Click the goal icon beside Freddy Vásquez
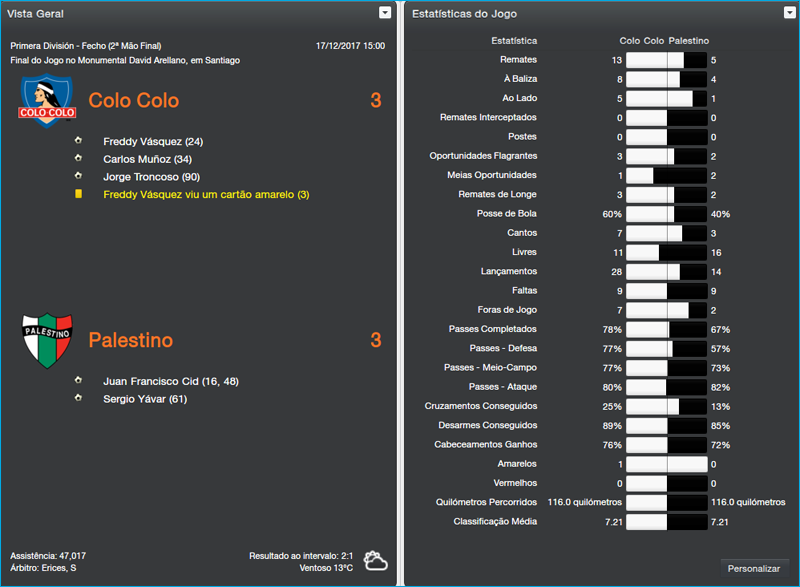Viewport: 800px width, 587px height. pos(79,141)
